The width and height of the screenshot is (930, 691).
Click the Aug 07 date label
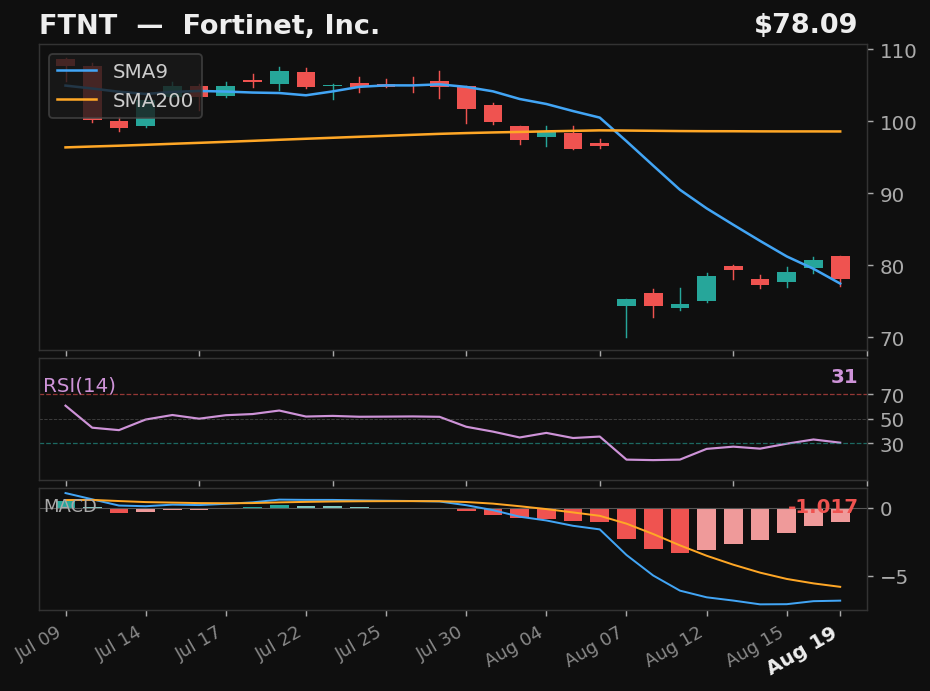coord(594,646)
